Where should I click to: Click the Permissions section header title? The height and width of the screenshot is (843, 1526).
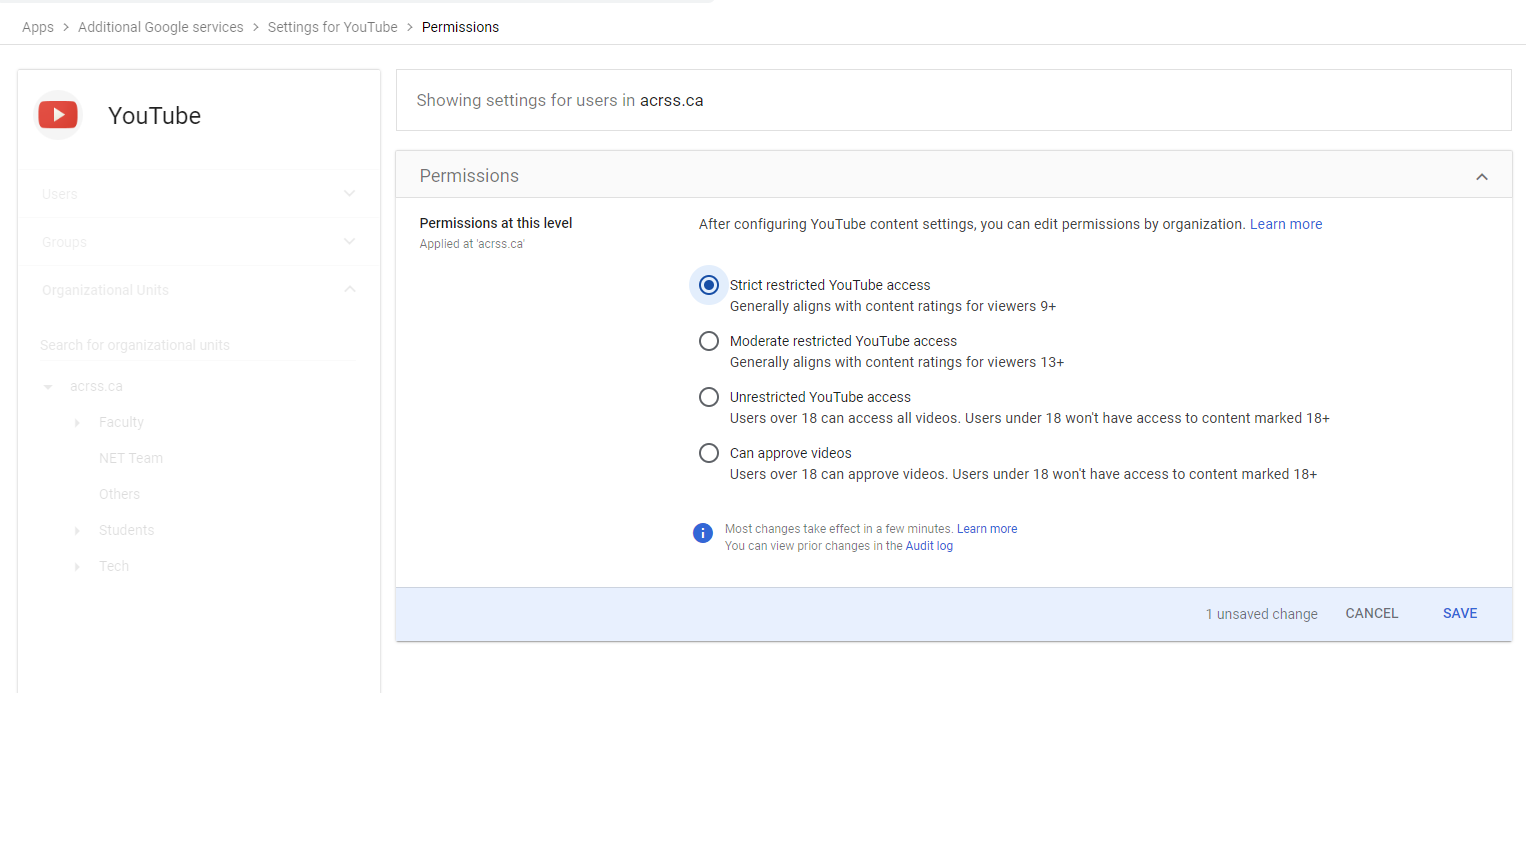(x=469, y=176)
